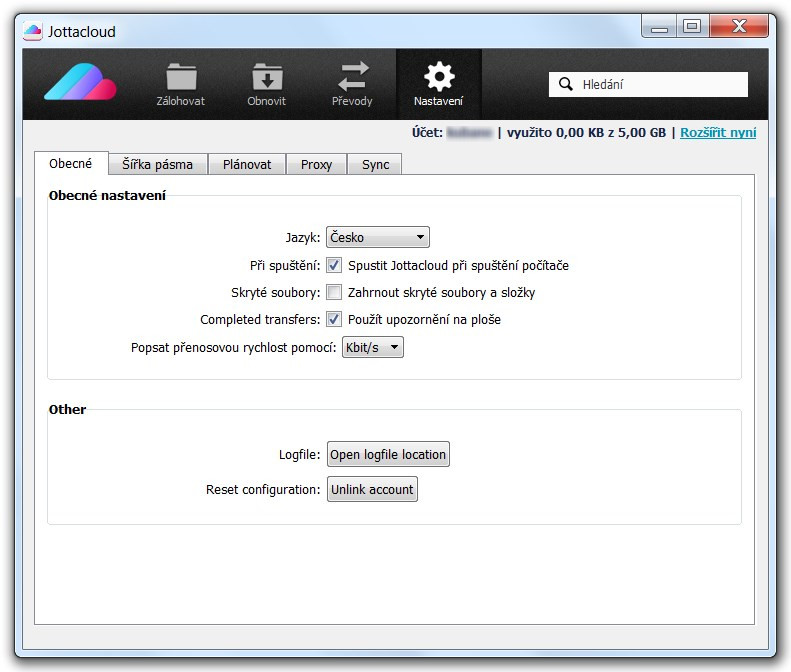Switch to the Plánovat tab

click(x=247, y=164)
